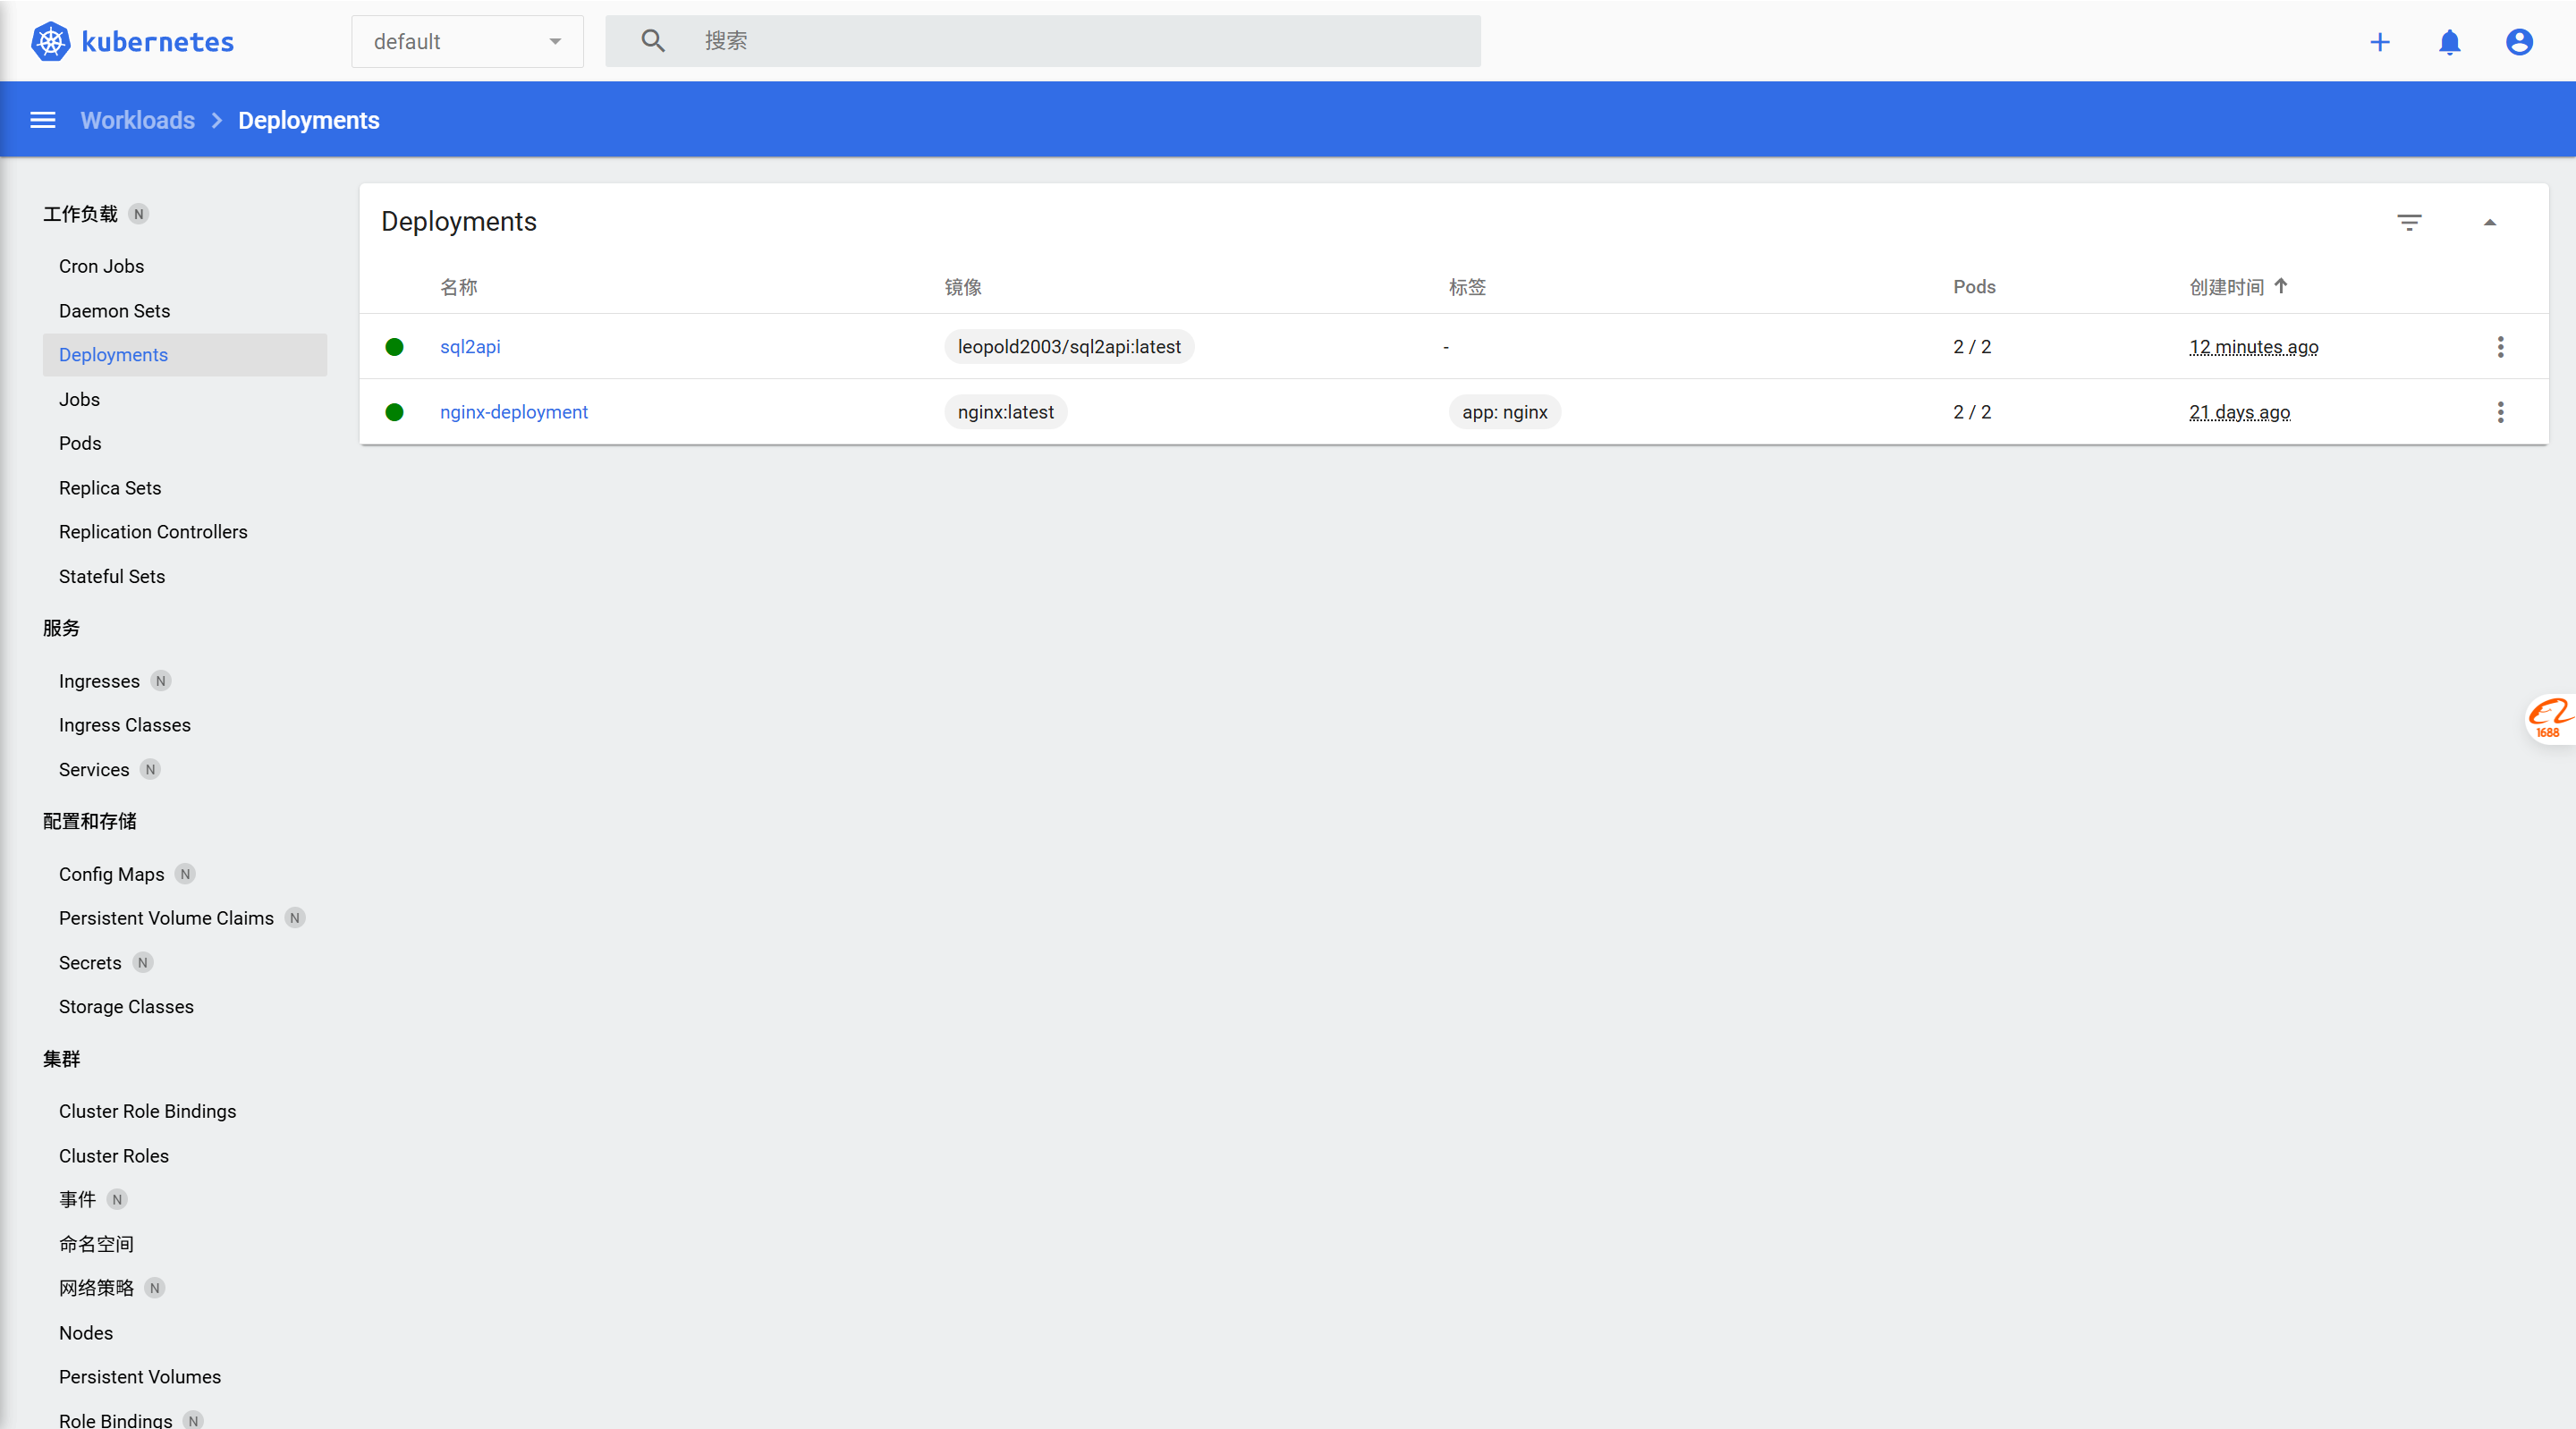Click the search magnifier icon
Screen dimensions: 2576x1429
tap(653, 41)
